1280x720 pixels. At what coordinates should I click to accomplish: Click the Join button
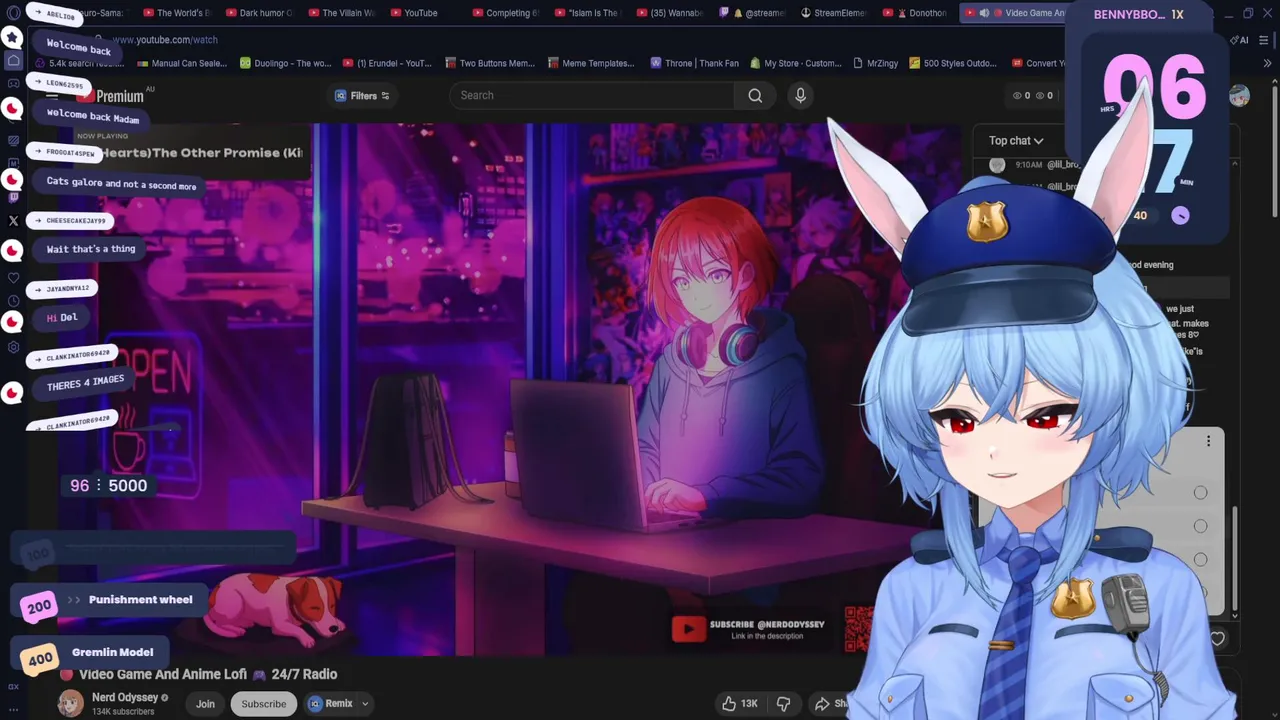point(205,704)
